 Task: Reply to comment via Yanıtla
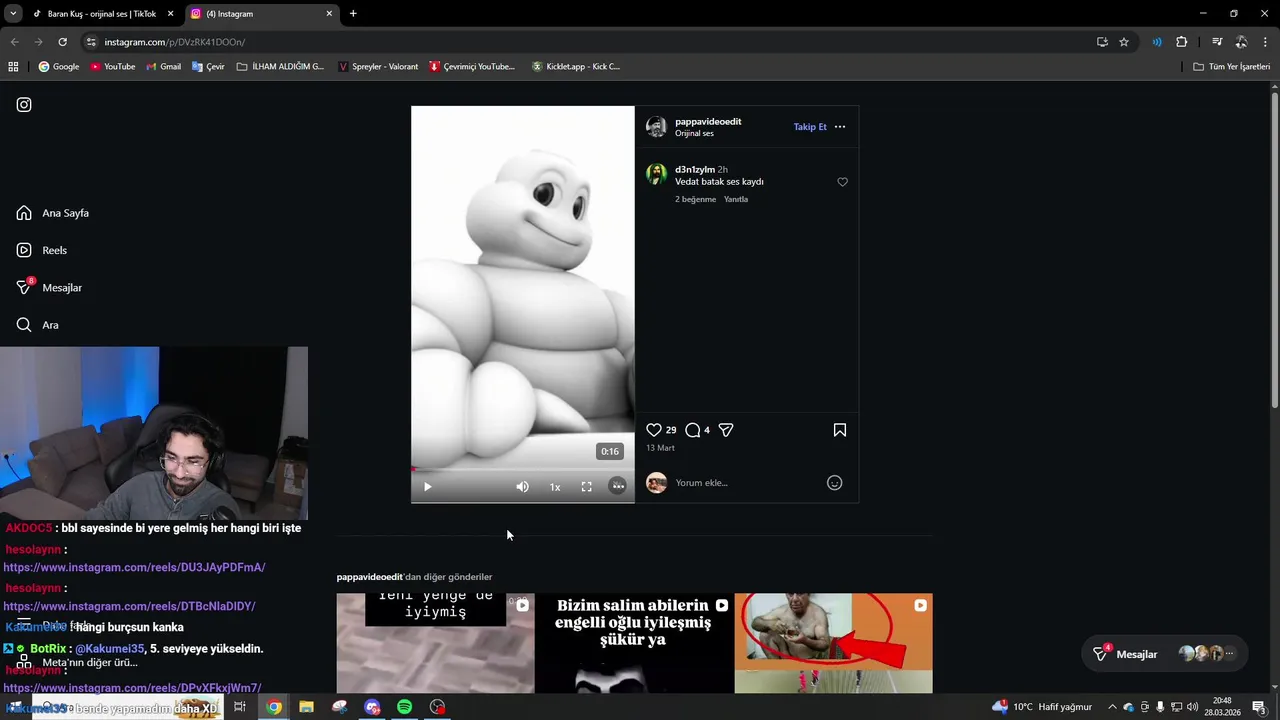pyautogui.click(x=736, y=199)
